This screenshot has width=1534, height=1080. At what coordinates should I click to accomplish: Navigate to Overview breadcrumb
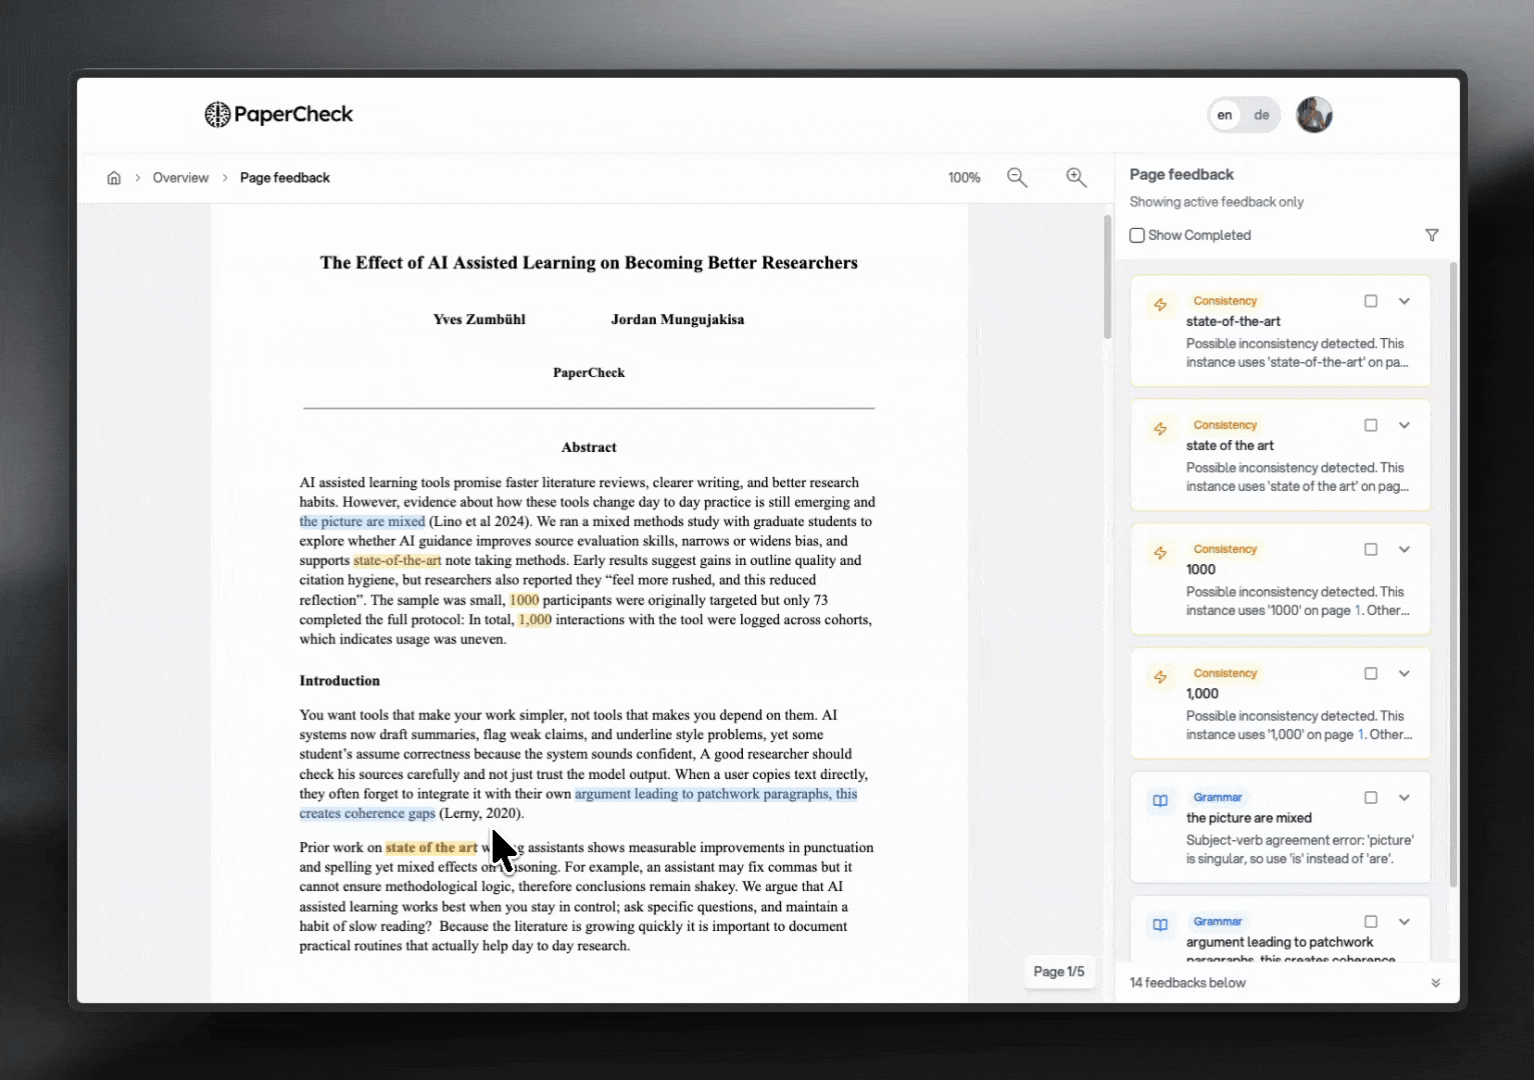[x=181, y=178]
